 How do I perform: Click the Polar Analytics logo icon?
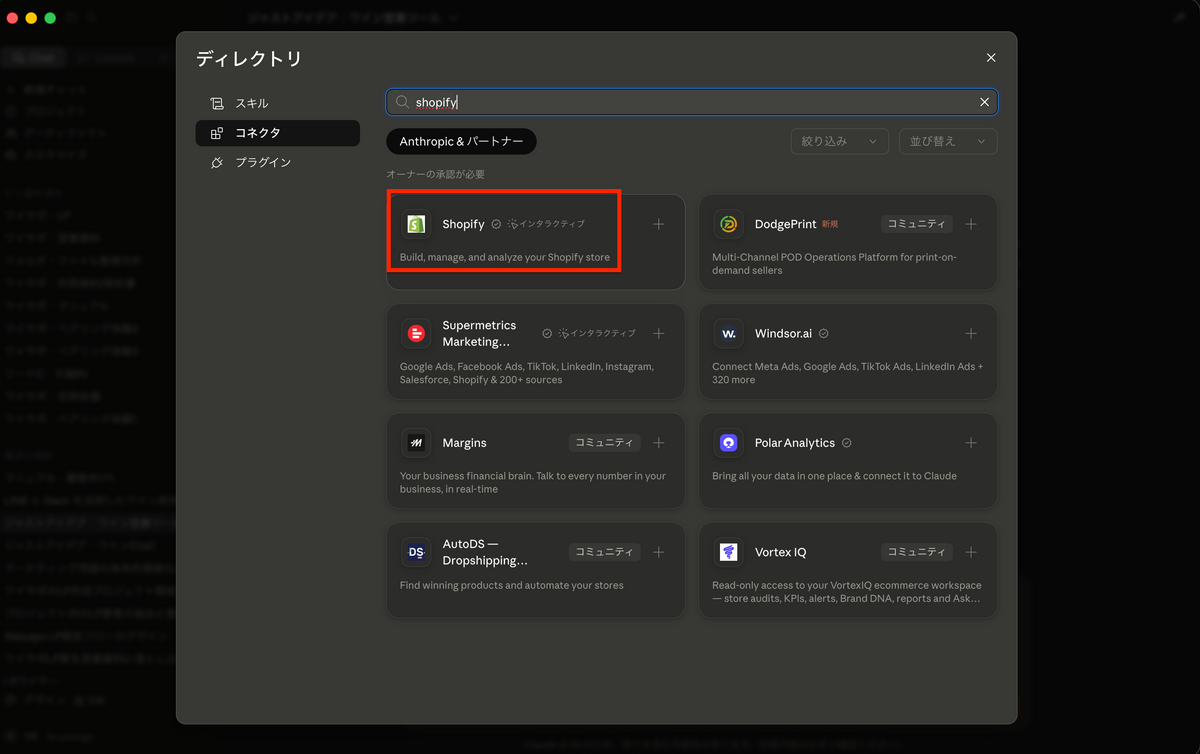pos(729,442)
